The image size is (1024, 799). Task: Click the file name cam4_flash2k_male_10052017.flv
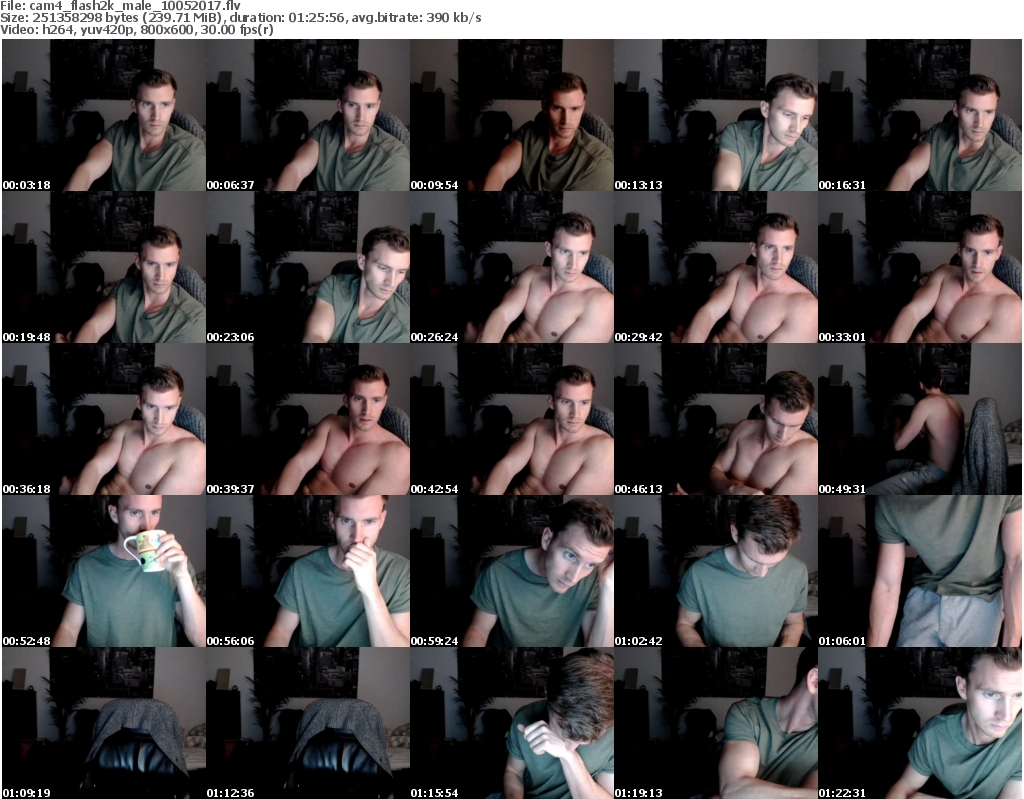(135, 6)
